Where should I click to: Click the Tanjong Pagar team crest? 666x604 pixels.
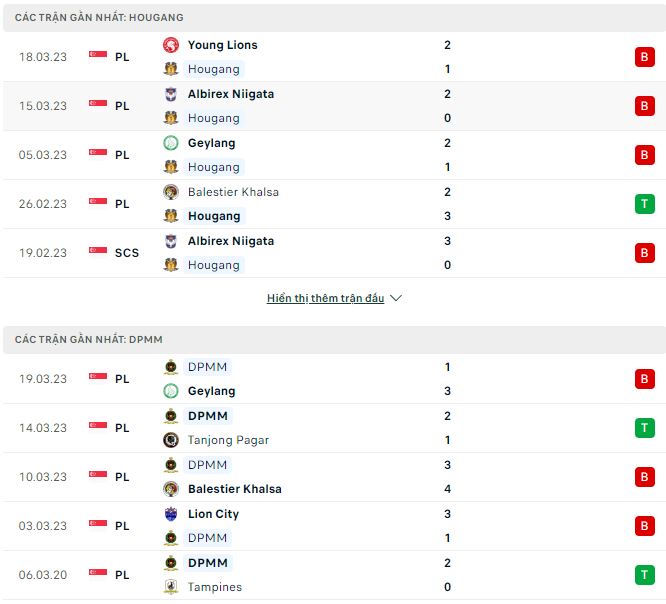[x=171, y=440]
